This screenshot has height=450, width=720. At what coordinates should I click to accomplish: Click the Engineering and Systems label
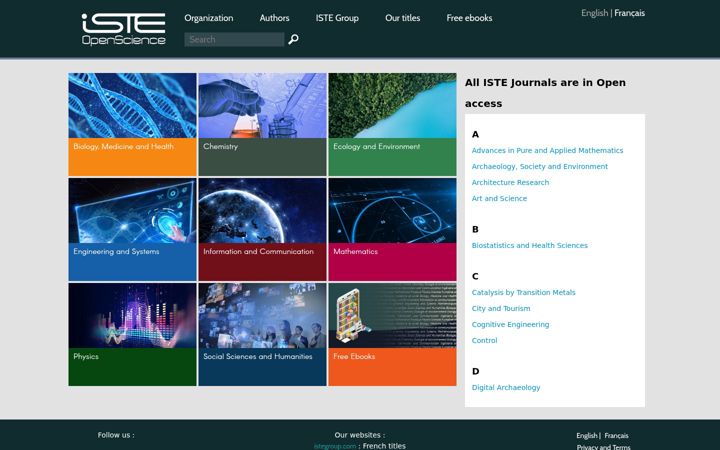pos(116,252)
